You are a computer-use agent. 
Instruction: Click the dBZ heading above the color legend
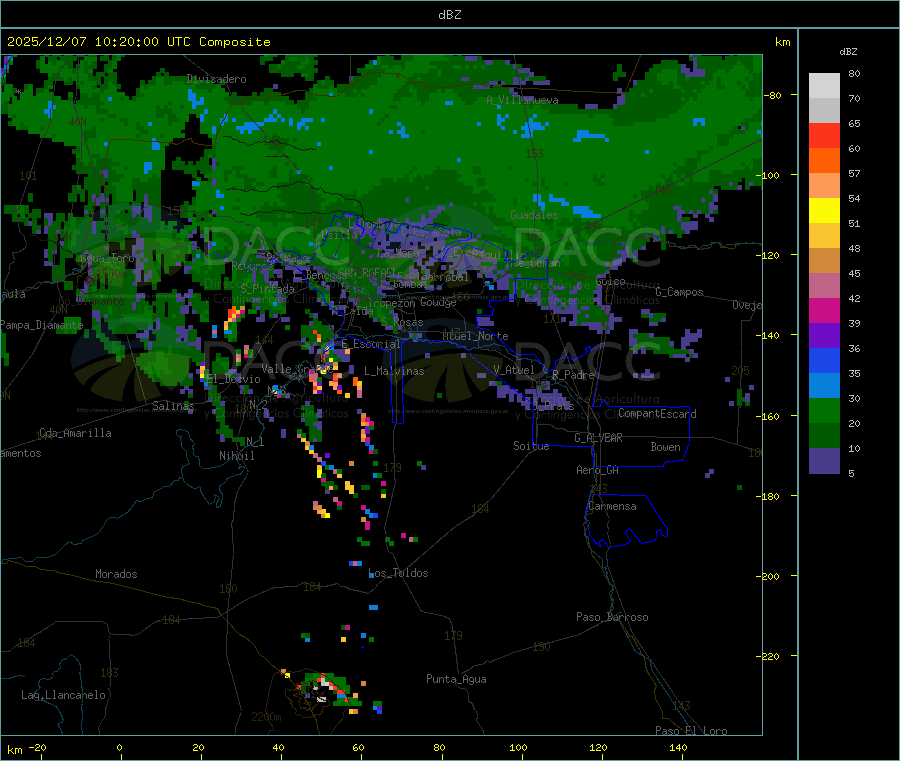(x=848, y=52)
